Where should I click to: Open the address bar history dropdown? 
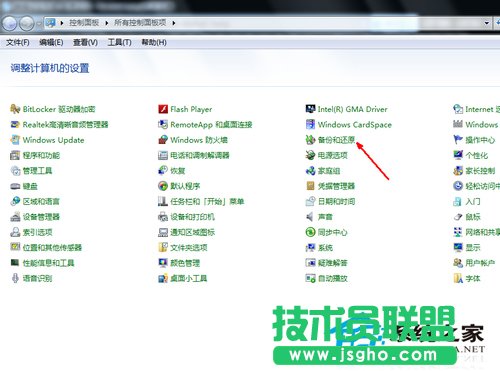(487, 23)
